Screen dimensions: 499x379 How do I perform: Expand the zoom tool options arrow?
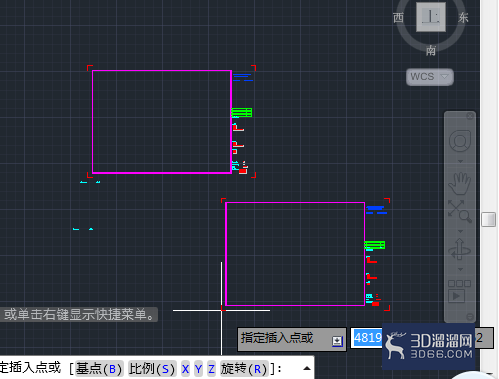[460, 231]
